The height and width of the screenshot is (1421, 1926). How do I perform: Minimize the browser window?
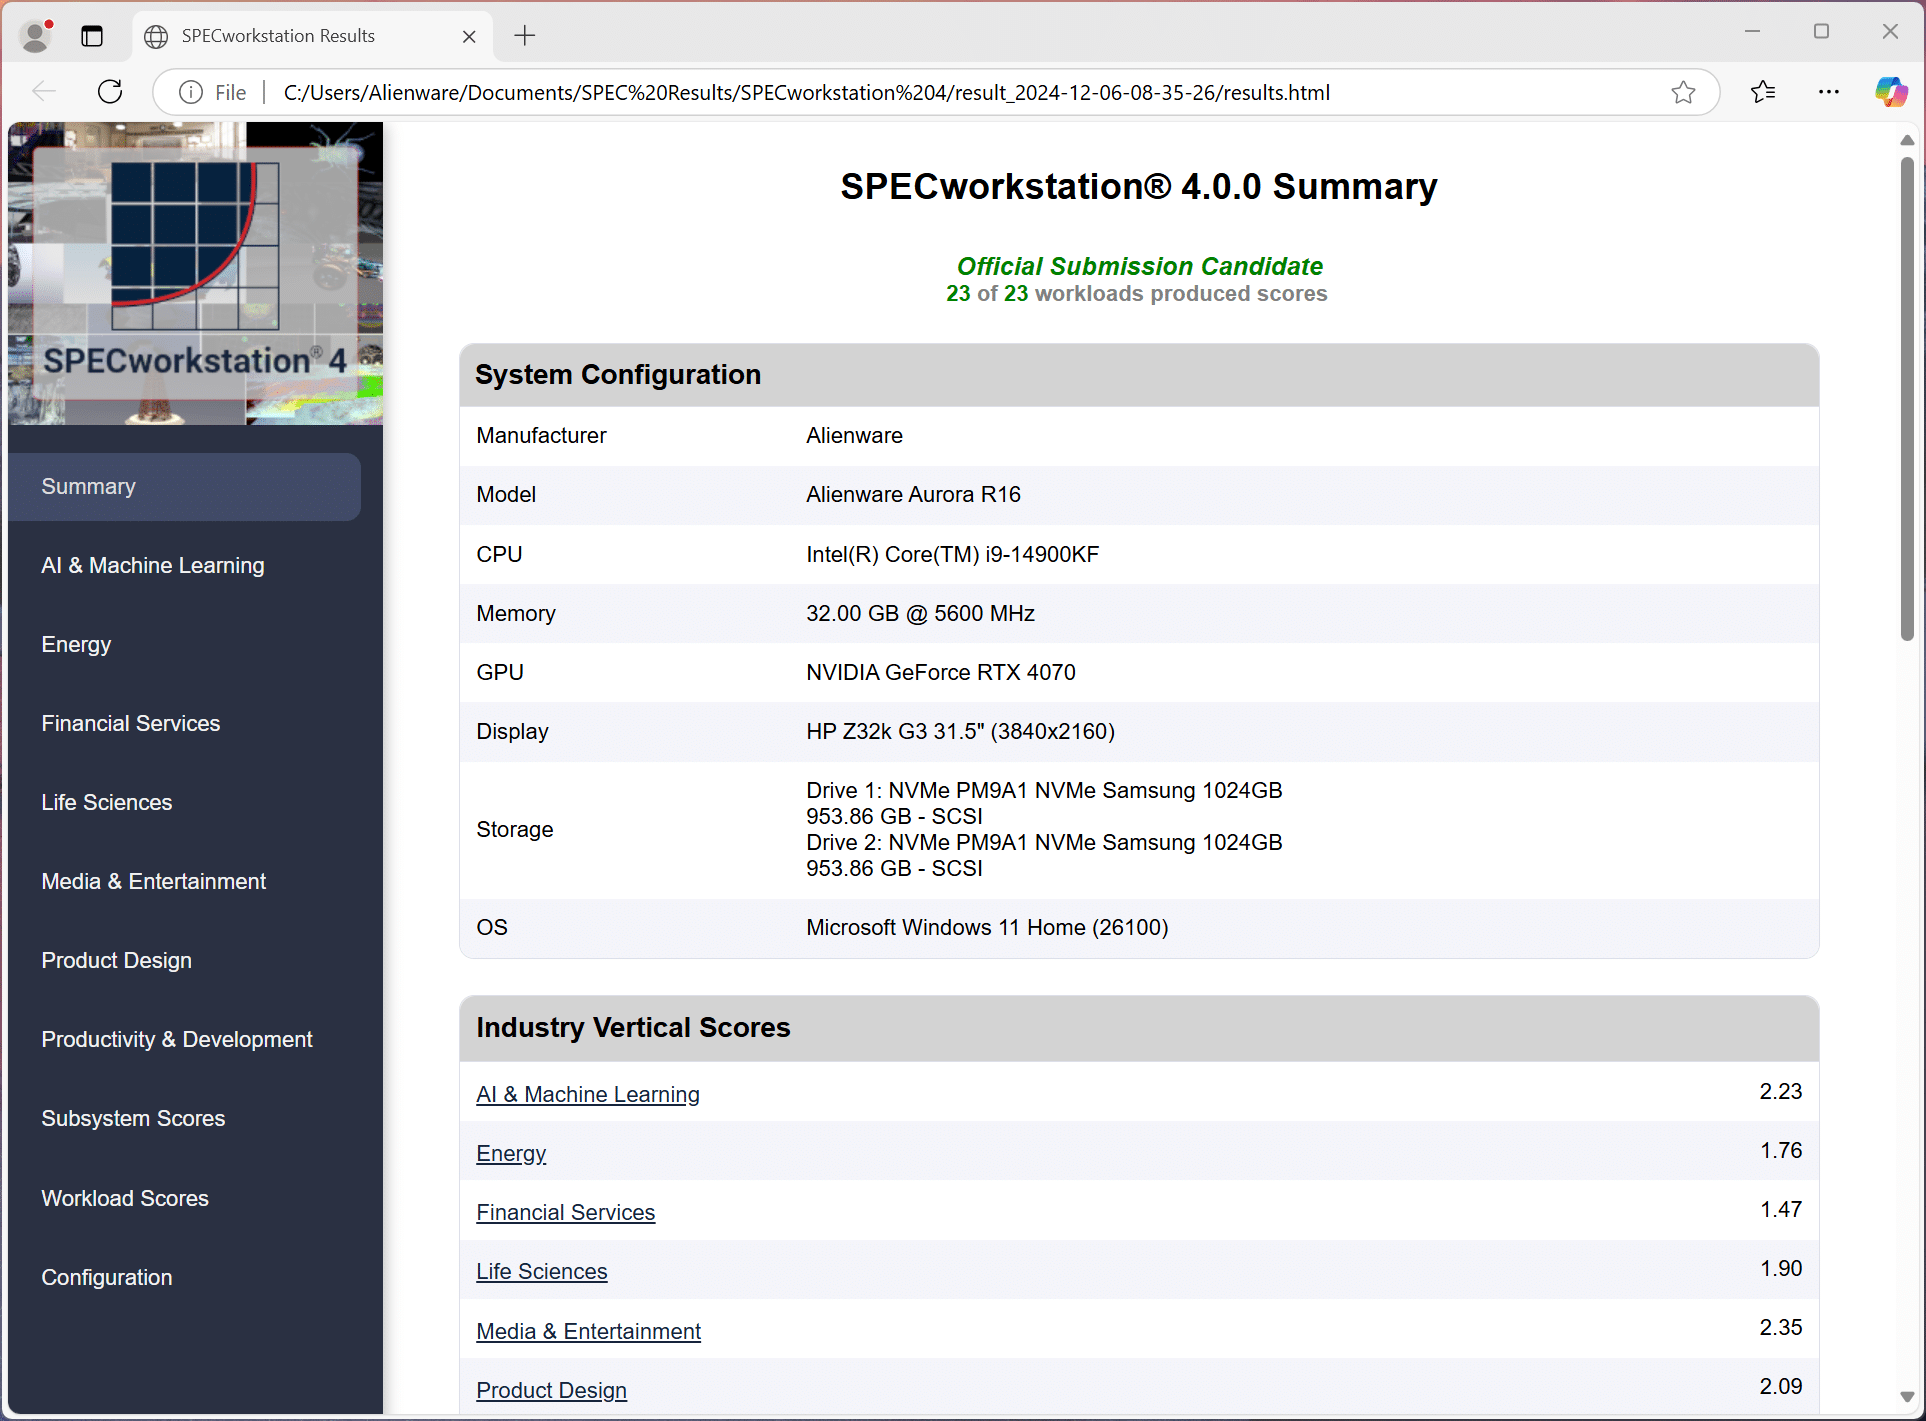click(x=1752, y=32)
